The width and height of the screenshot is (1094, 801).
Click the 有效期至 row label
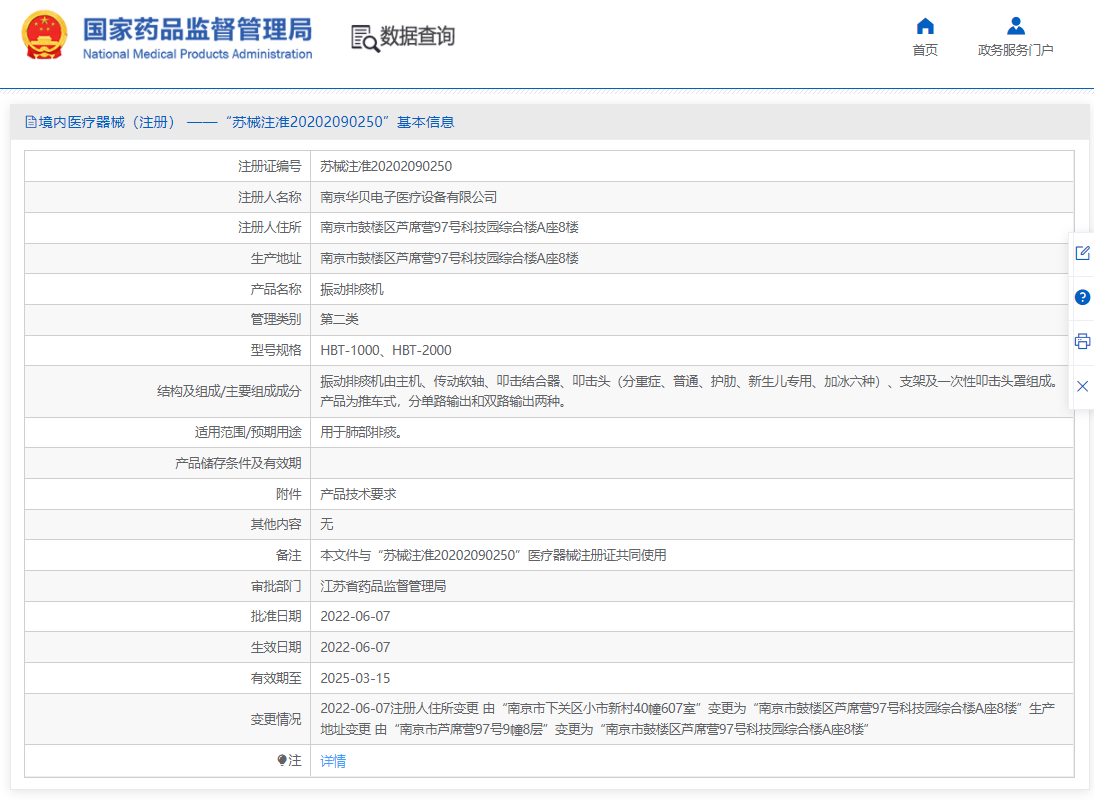[x=276, y=678]
